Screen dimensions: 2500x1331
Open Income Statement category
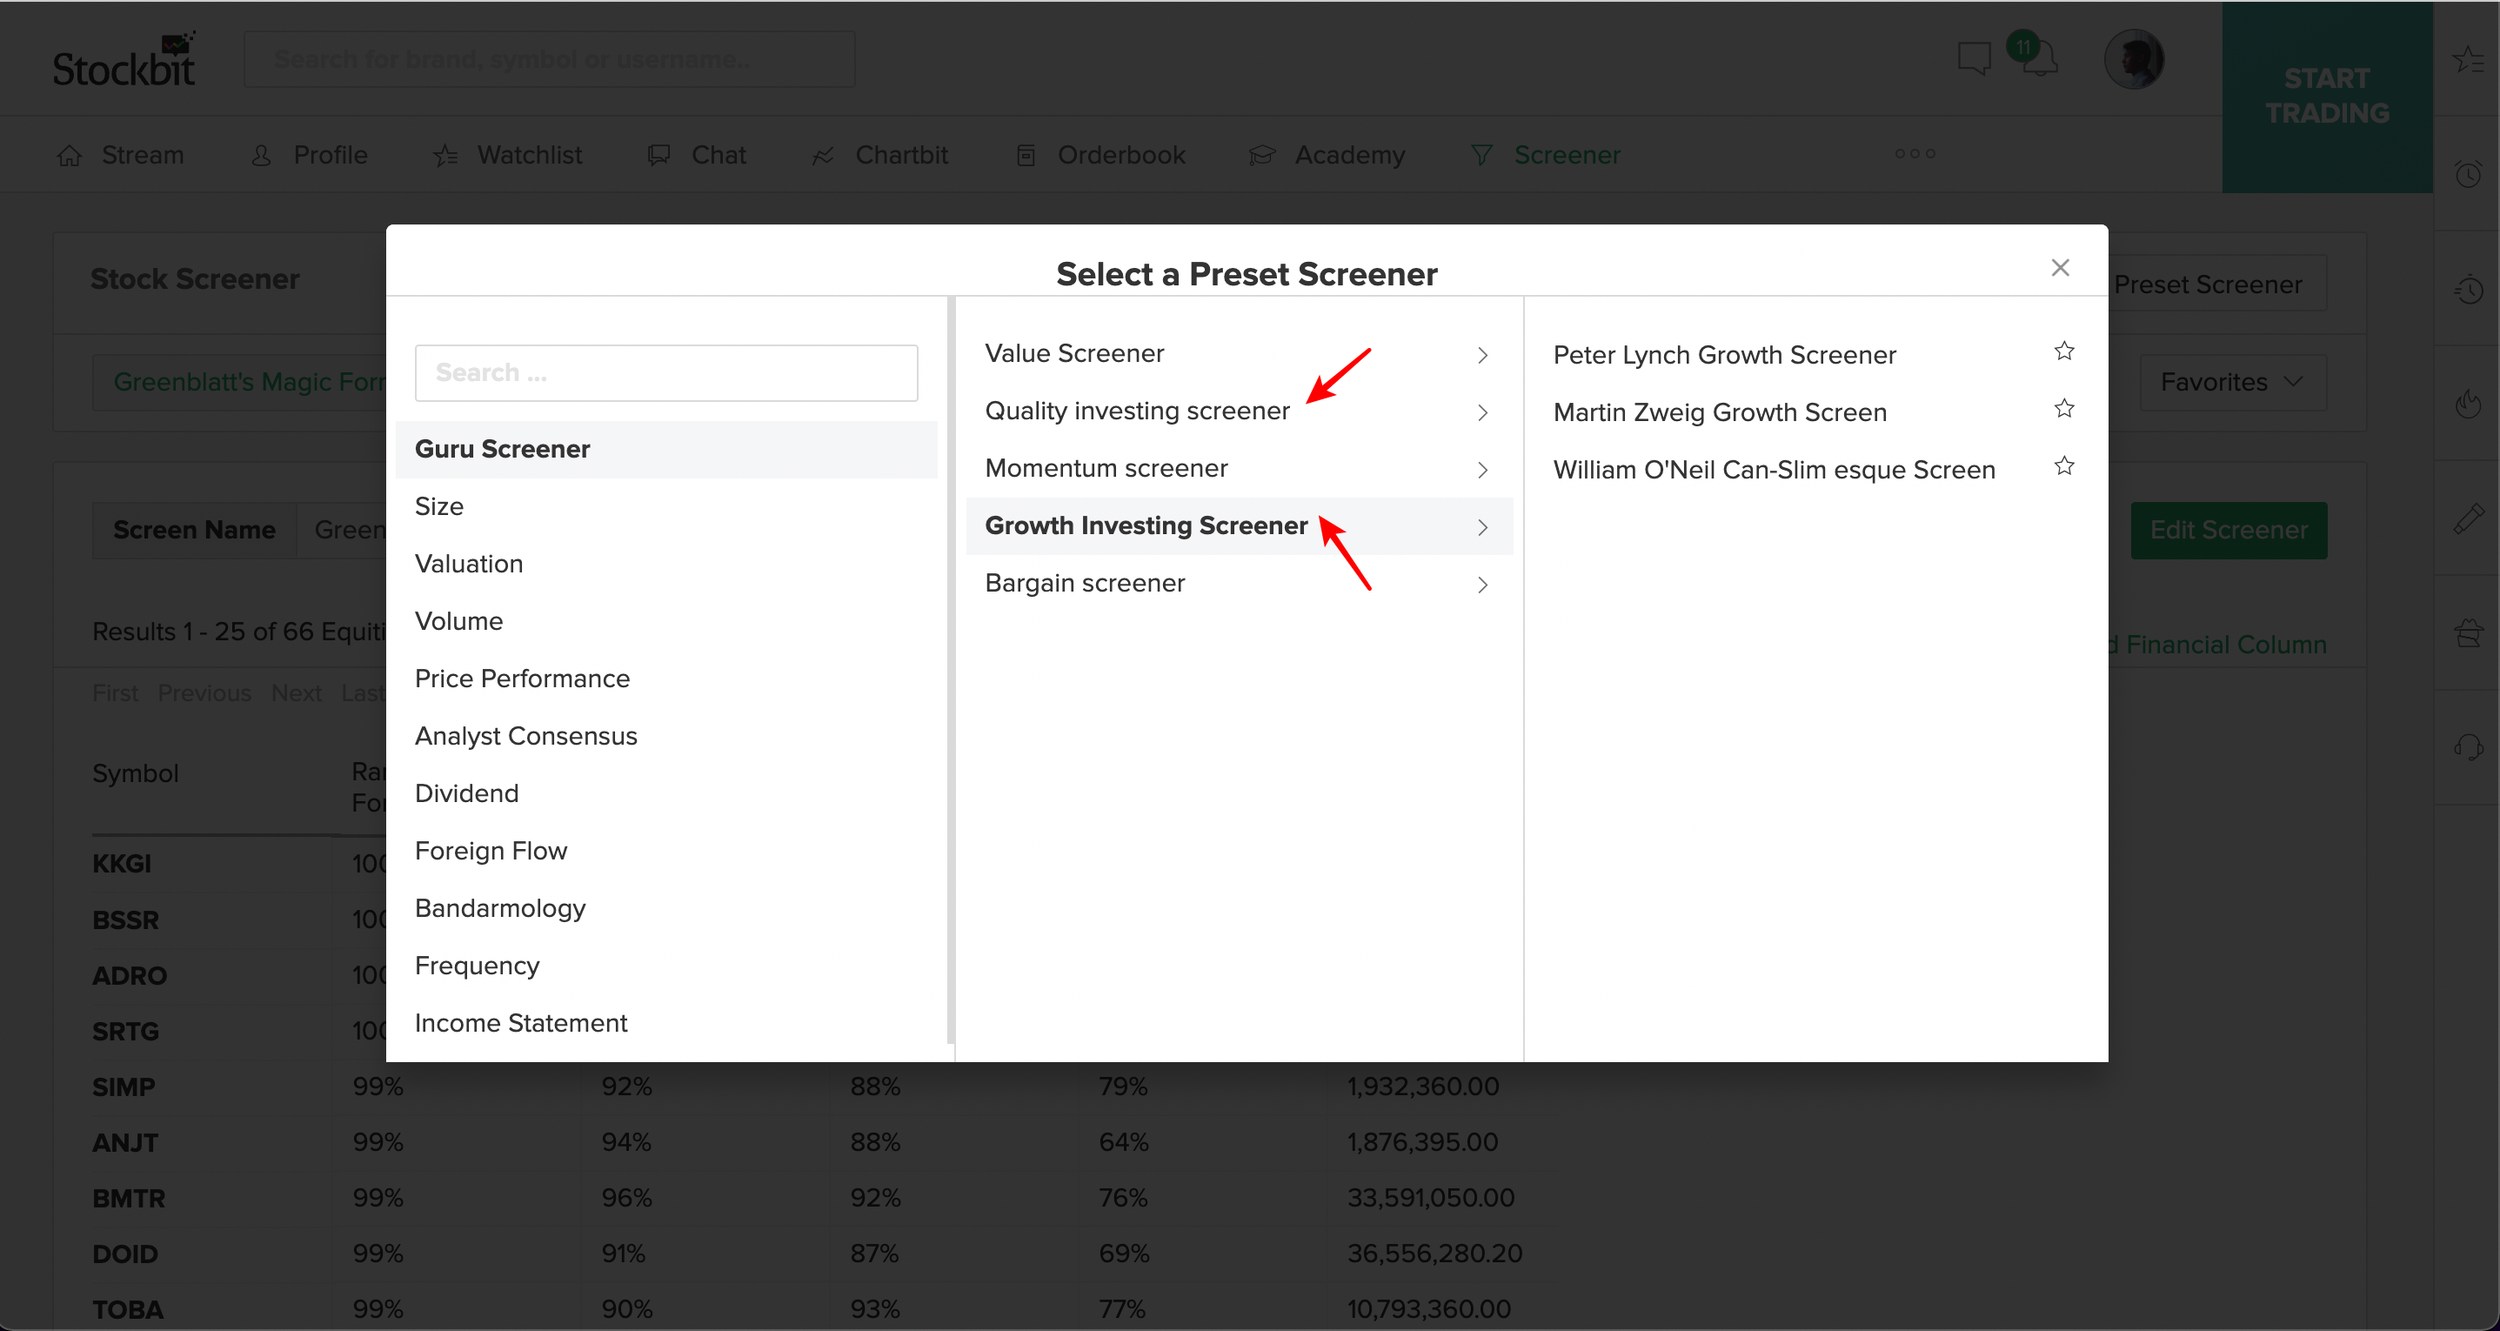[x=666, y=1023]
